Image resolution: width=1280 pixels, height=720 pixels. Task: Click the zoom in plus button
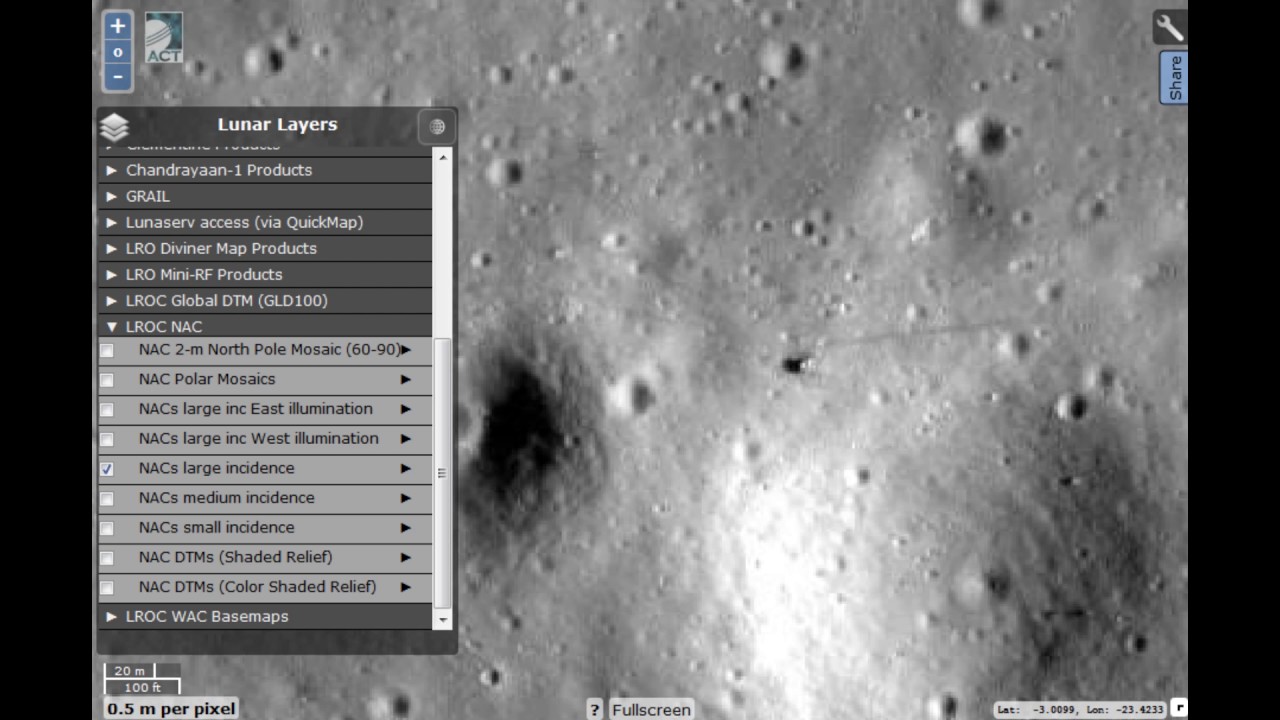(118, 26)
